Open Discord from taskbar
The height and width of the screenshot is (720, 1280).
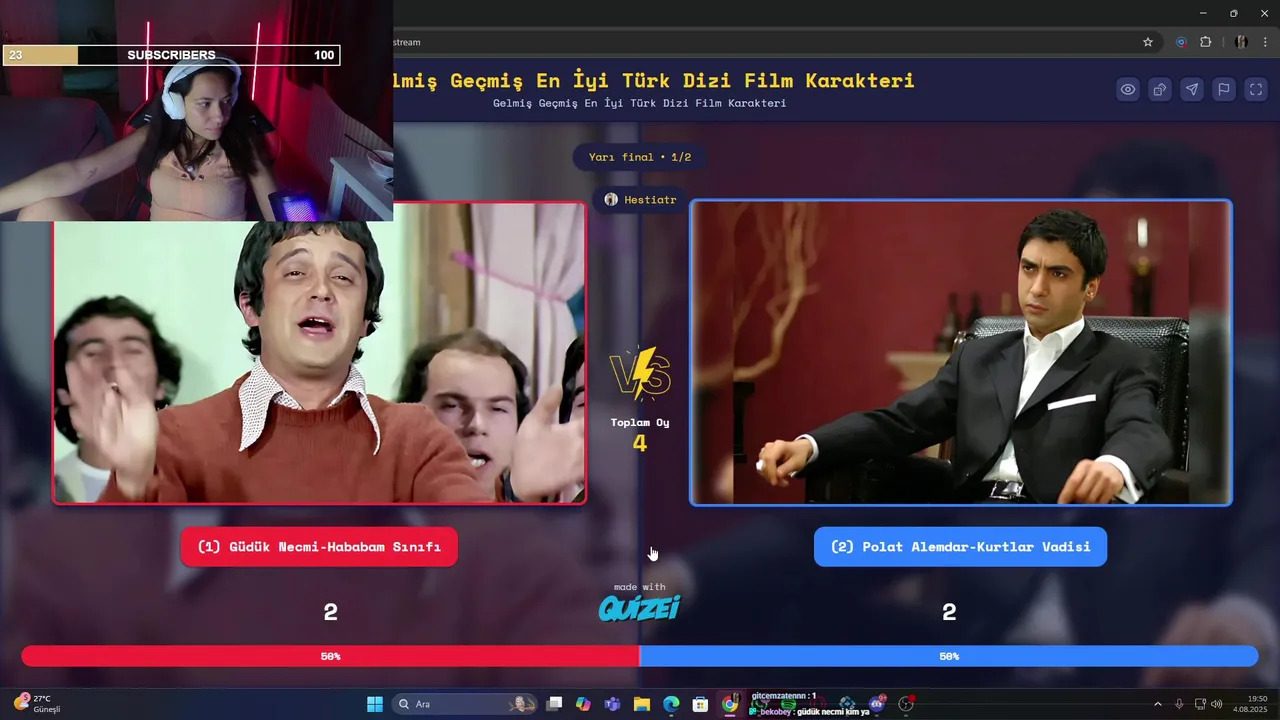(877, 704)
